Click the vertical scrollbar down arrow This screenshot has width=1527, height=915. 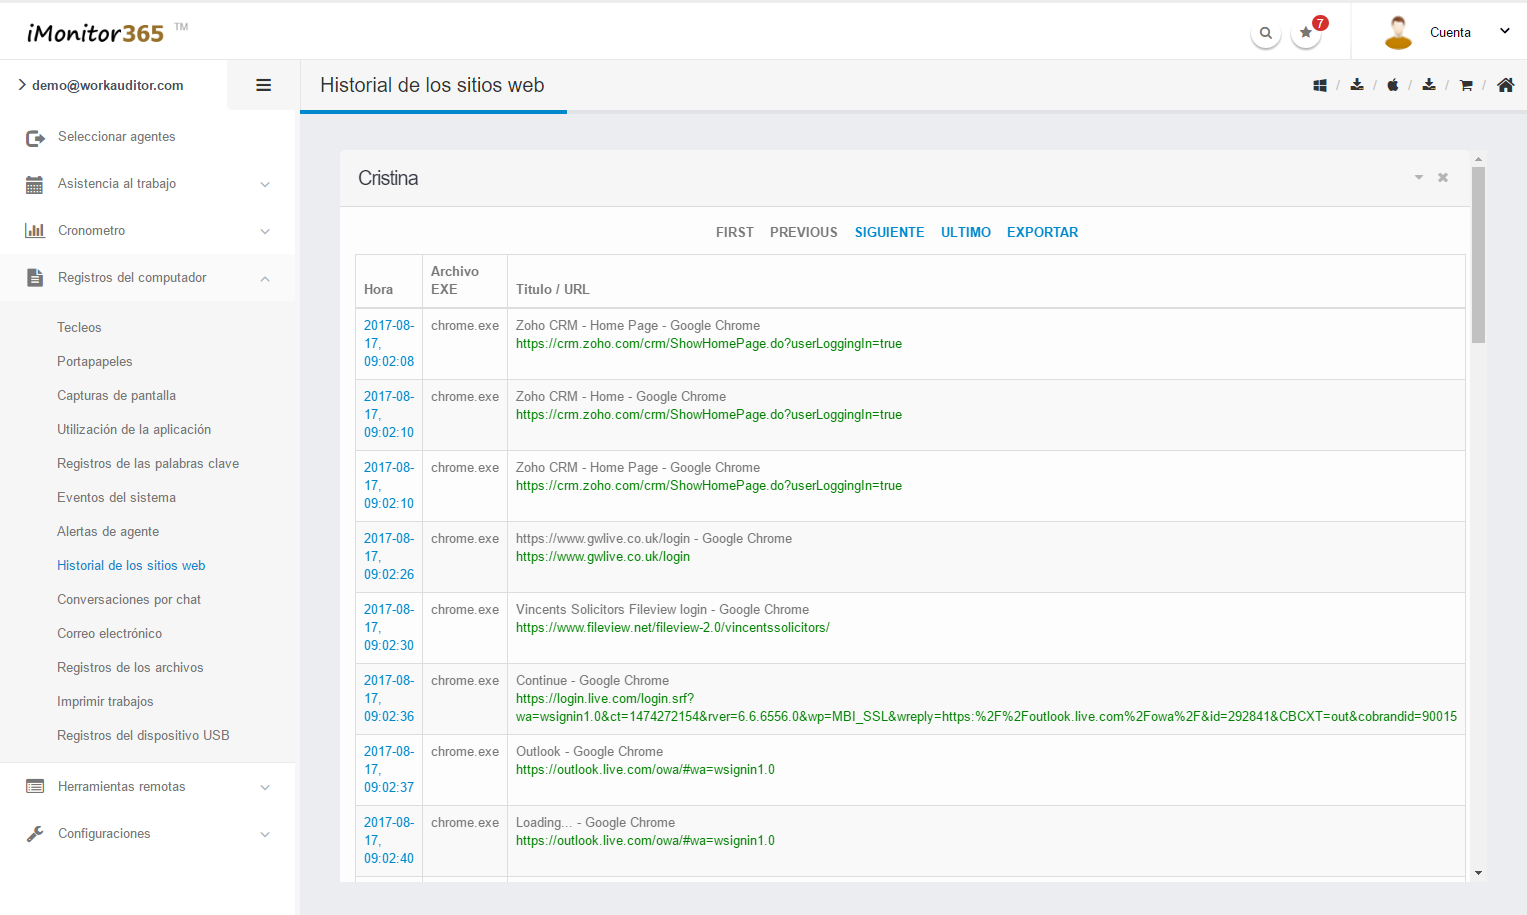tap(1478, 873)
